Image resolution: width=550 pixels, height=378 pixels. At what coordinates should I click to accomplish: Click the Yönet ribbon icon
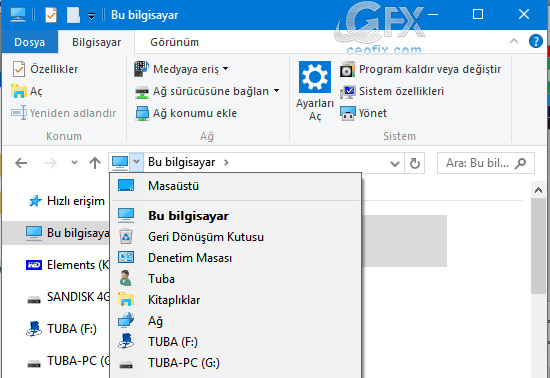(348, 114)
